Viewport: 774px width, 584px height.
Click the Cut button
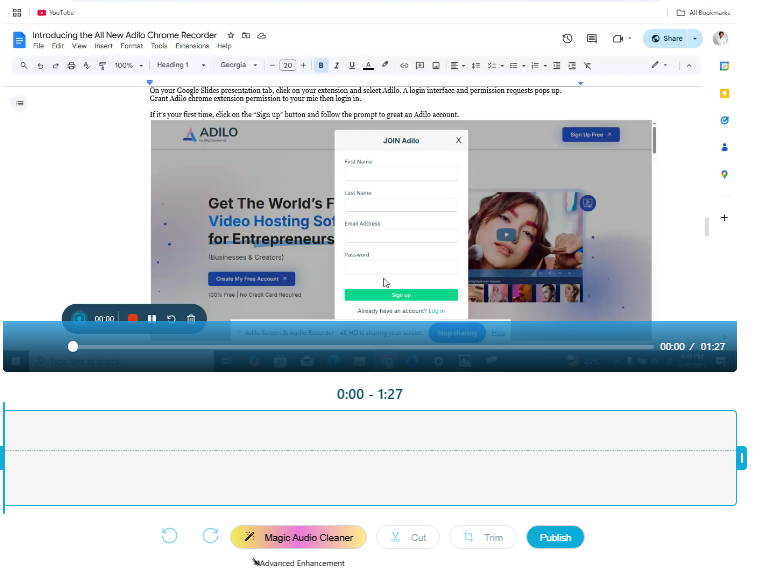tap(408, 537)
